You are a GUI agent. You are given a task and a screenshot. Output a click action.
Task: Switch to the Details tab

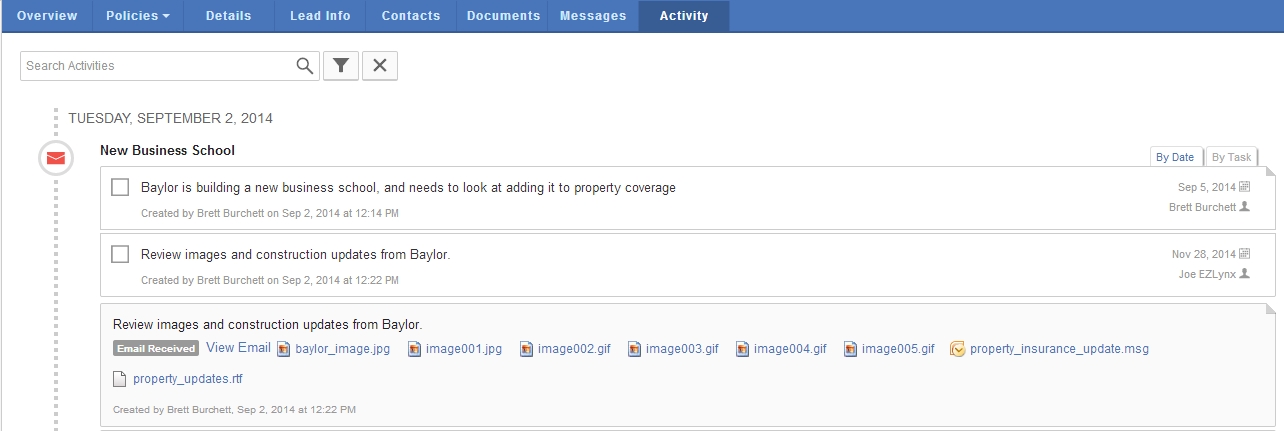pyautogui.click(x=229, y=16)
